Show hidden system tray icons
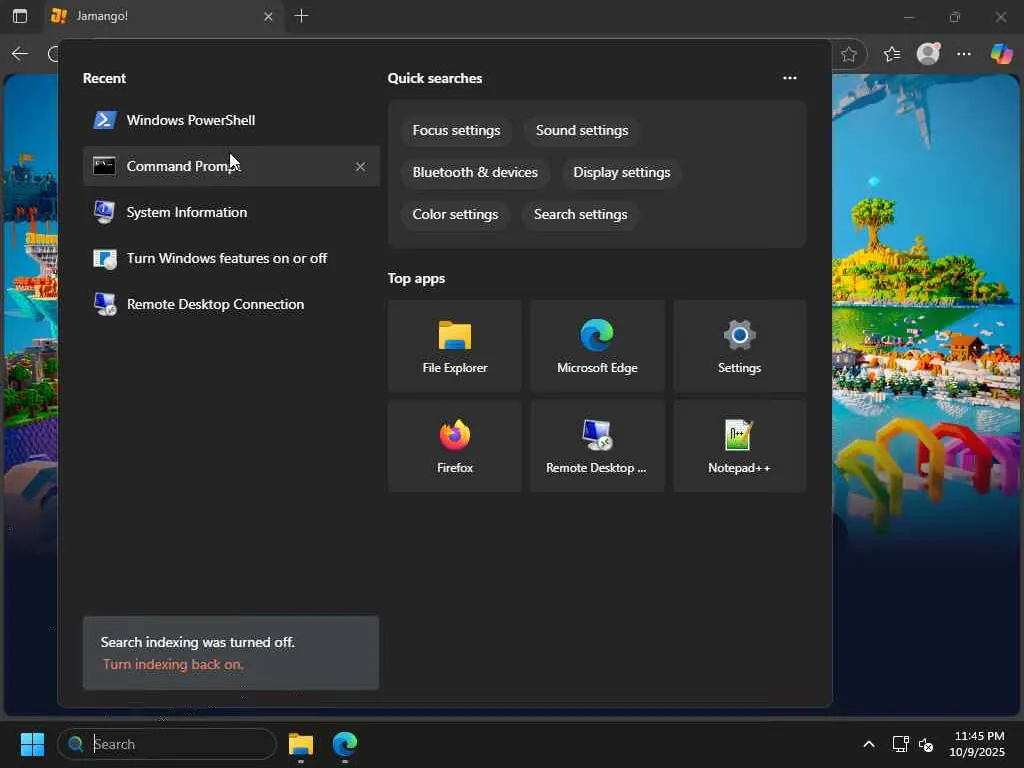 pyautogui.click(x=869, y=744)
